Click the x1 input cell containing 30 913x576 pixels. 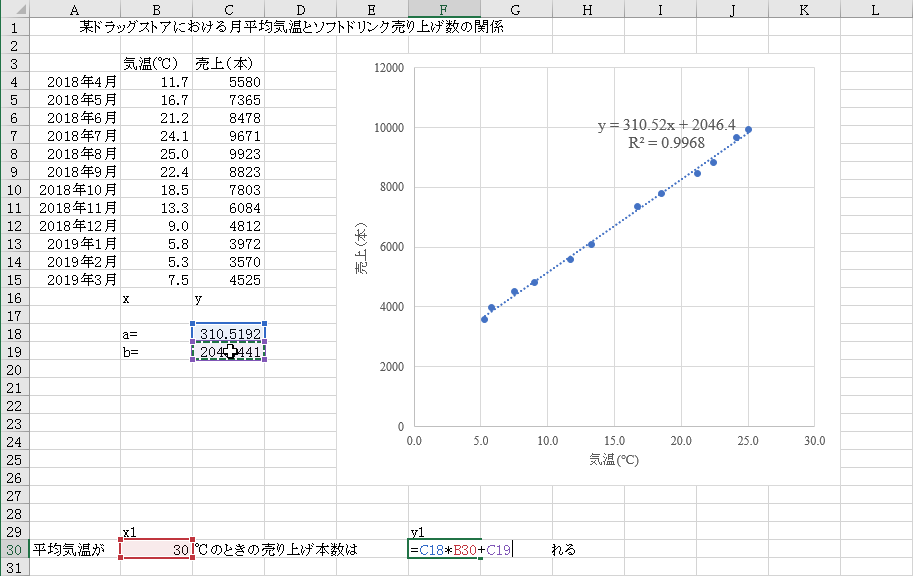(x=156, y=550)
